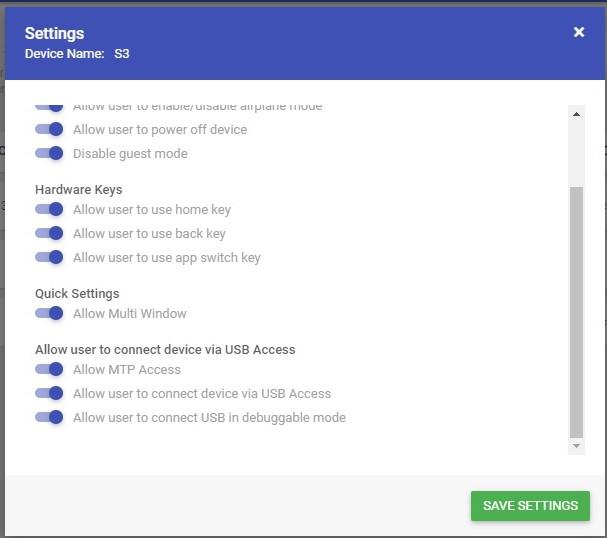The image size is (607, 538).
Task: Click the Allow MTP Access label text
Action: point(127,369)
